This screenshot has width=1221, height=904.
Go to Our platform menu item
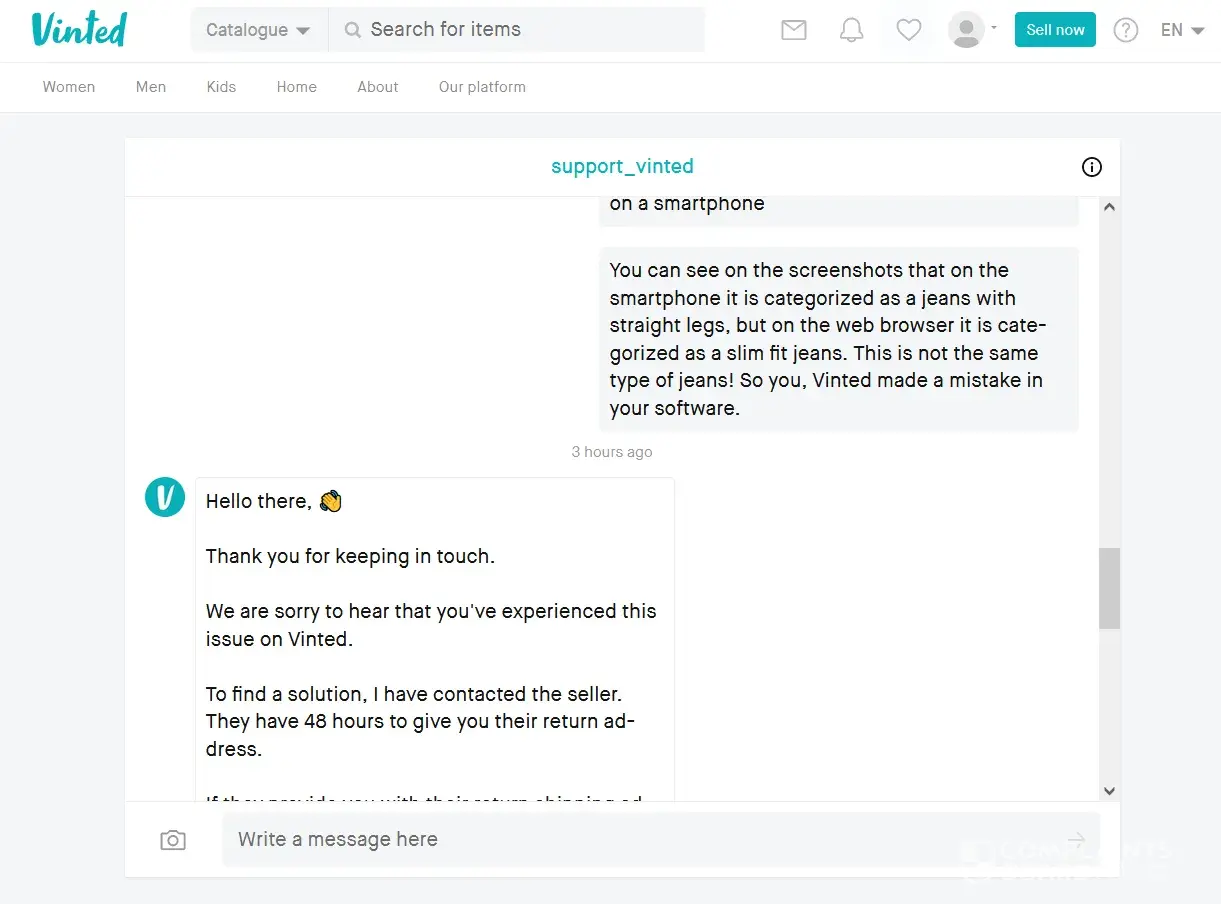pos(482,87)
